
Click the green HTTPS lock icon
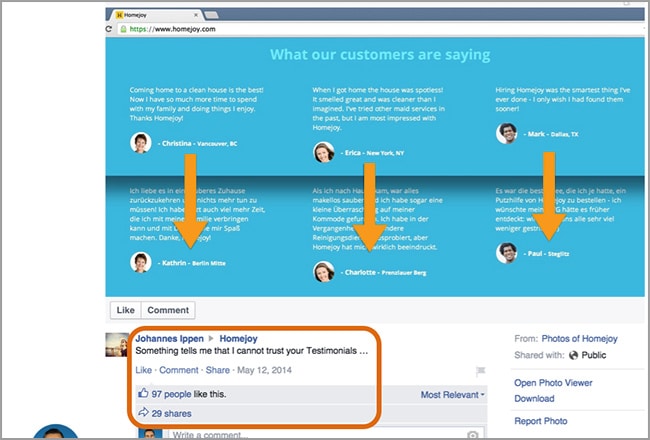tap(123, 29)
